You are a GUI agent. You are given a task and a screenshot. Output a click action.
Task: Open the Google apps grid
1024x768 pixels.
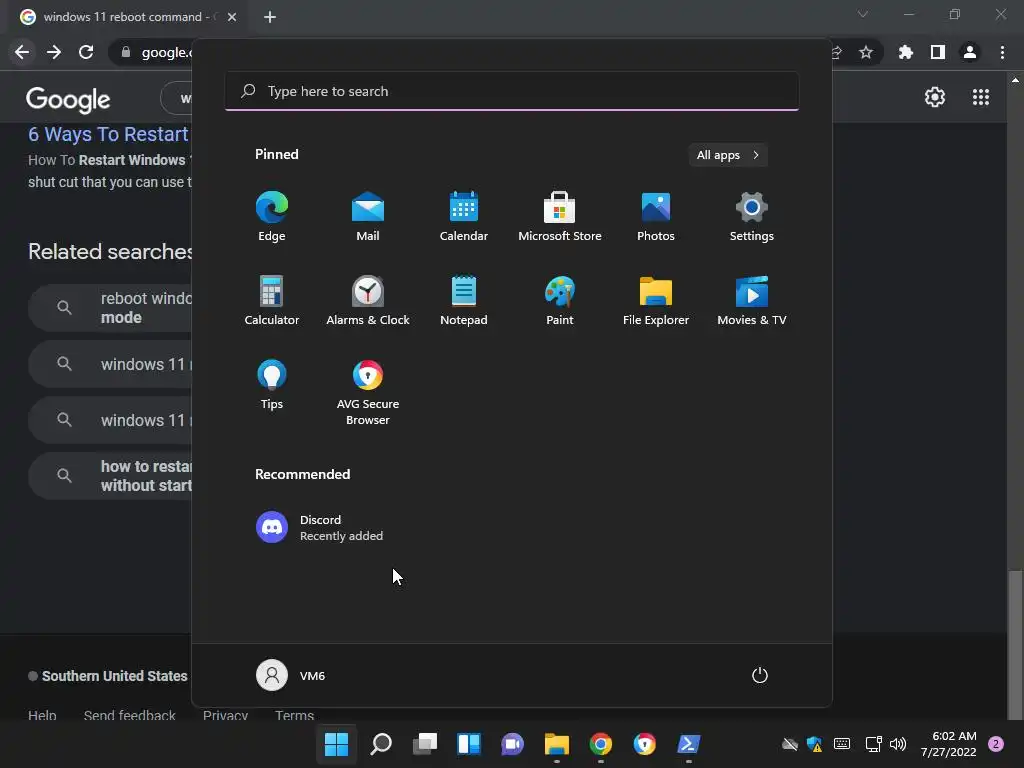point(981,97)
